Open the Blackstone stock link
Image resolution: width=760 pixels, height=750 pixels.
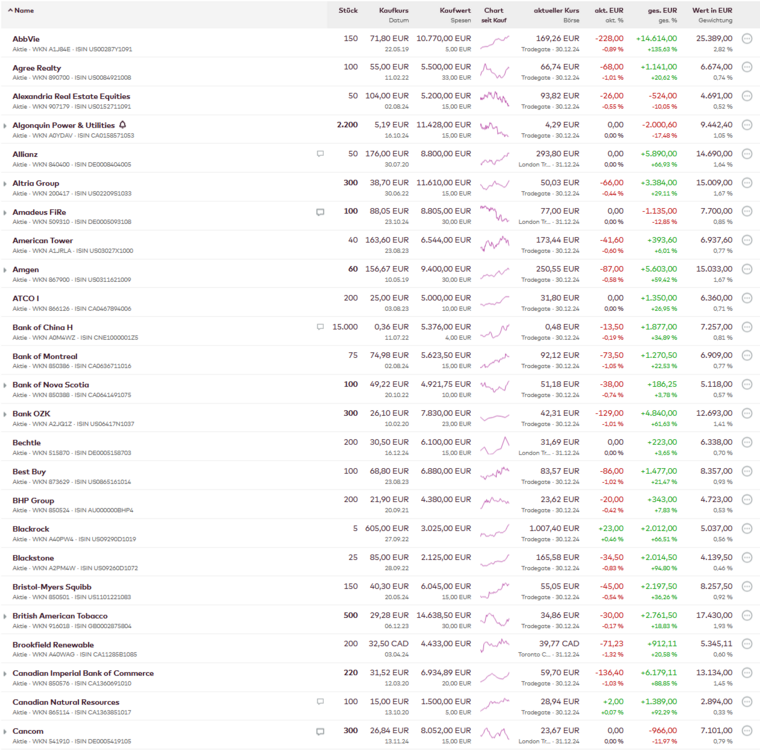33,558
